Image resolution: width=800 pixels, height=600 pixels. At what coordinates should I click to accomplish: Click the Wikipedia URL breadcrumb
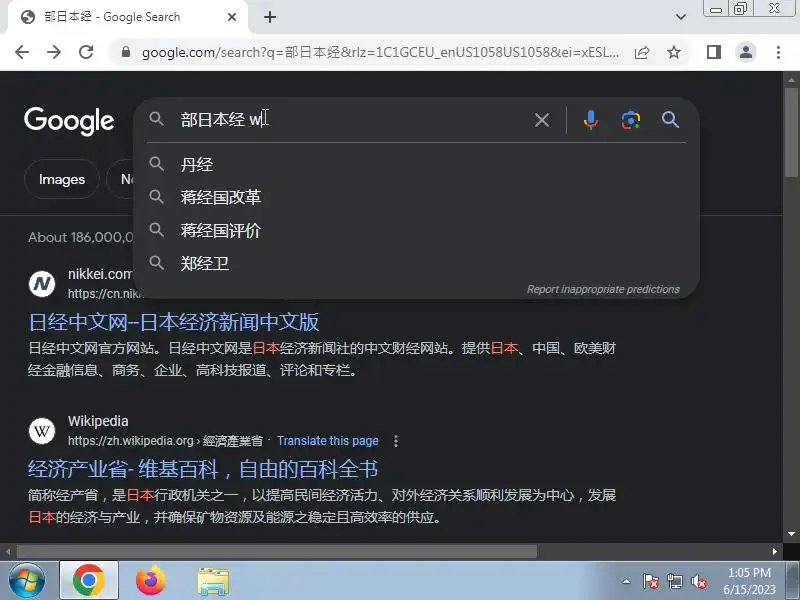tap(165, 441)
